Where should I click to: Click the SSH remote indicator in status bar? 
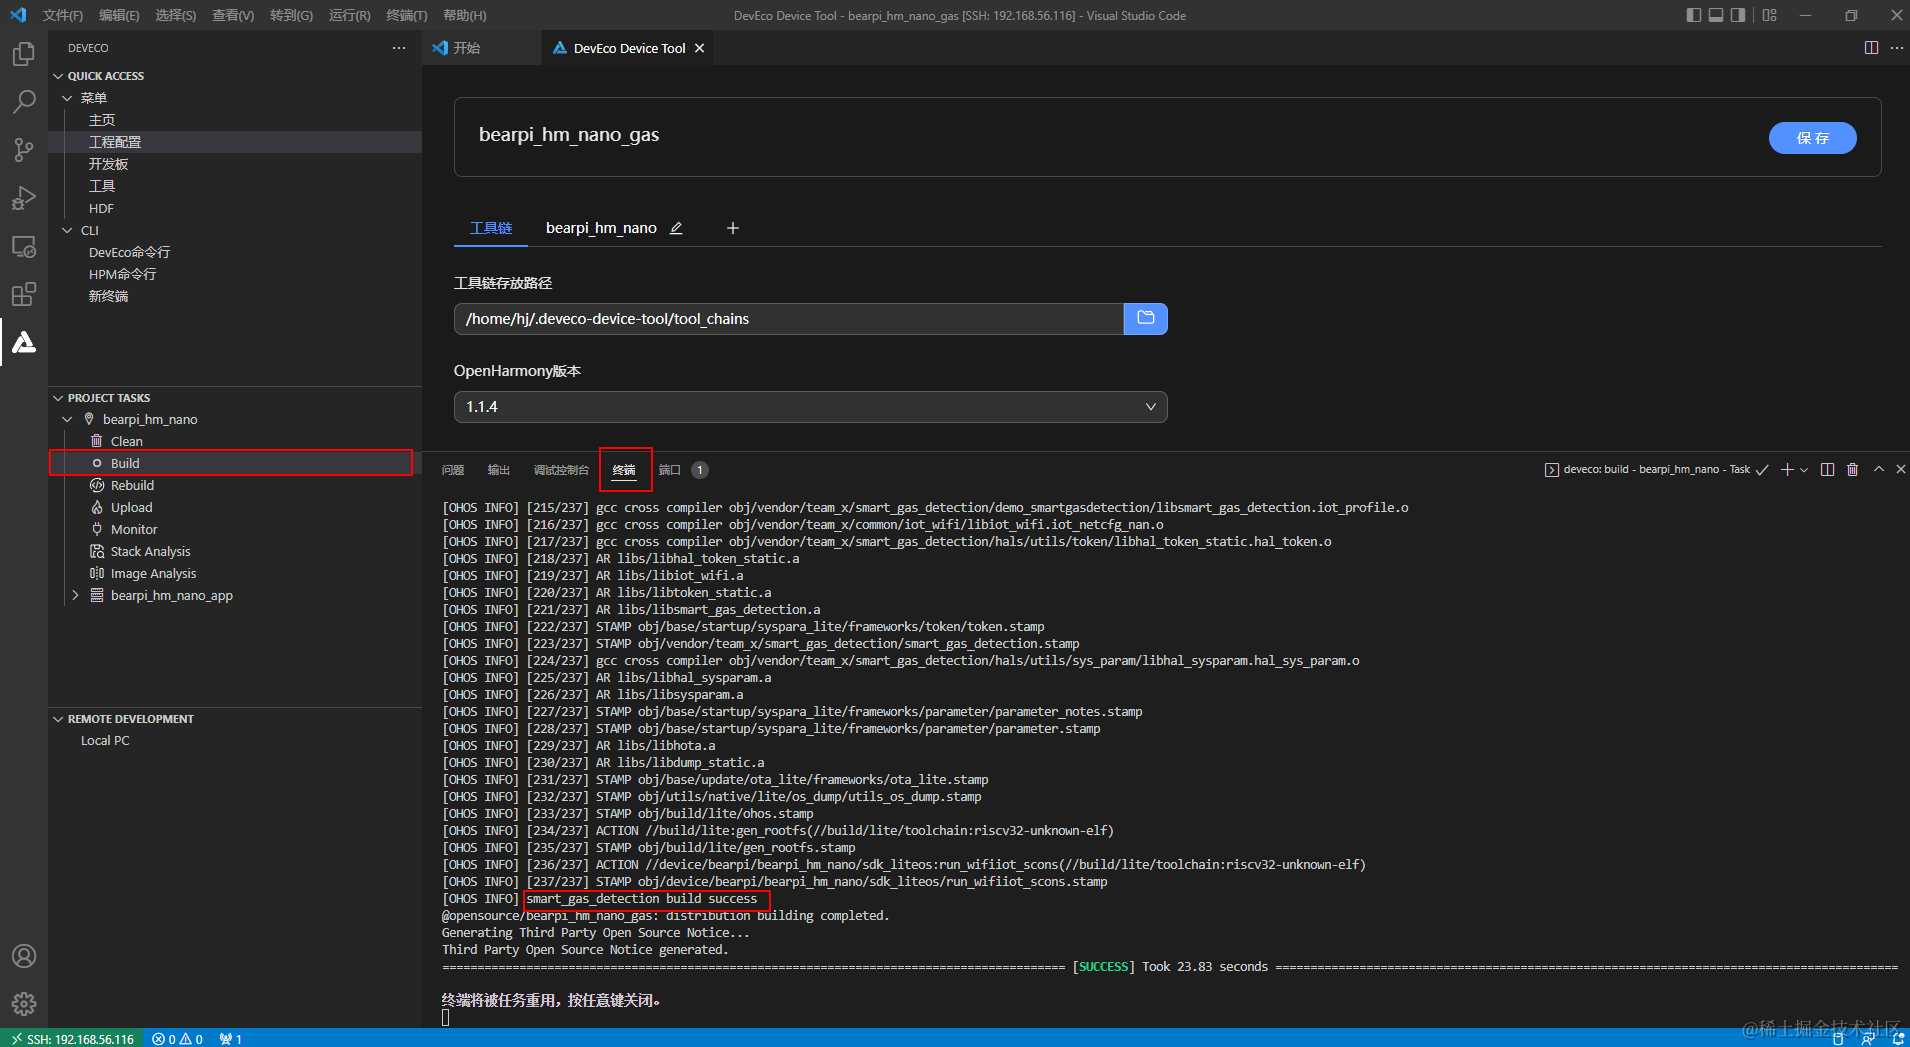click(x=72, y=1039)
